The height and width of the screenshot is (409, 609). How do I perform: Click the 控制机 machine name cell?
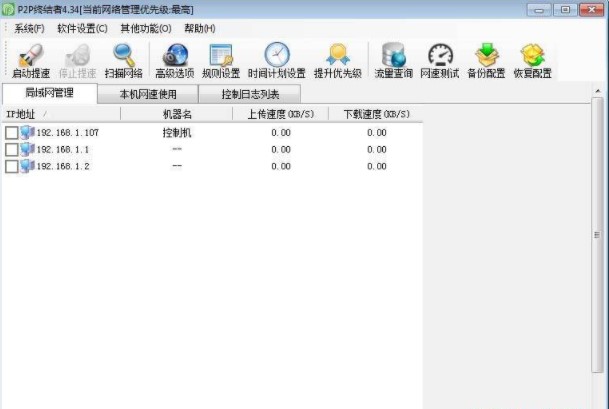click(177, 133)
